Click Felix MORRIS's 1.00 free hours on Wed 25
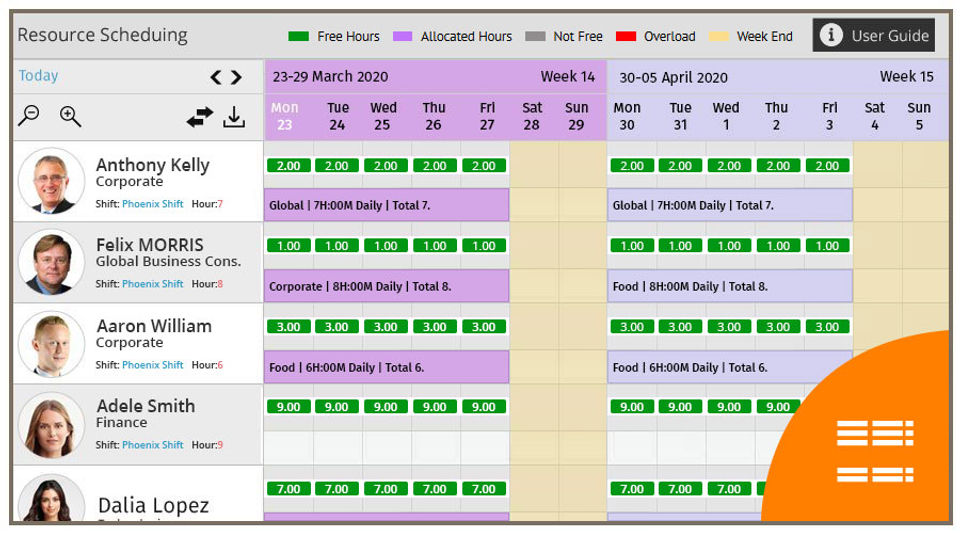This screenshot has width=960, height=533. coord(386,245)
